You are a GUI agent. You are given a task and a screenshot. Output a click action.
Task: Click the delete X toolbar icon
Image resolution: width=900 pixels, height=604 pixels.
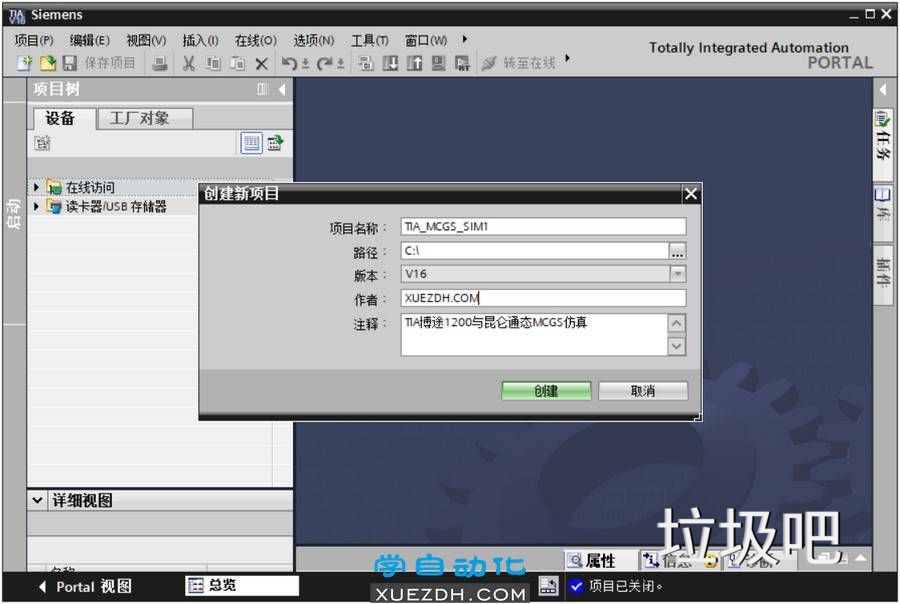tap(261, 63)
